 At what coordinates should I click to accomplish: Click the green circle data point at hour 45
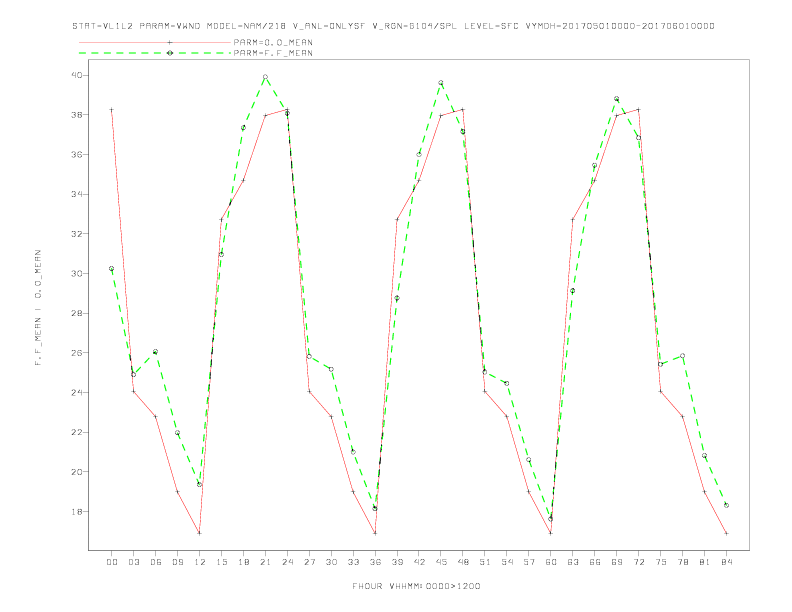pyautogui.click(x=441, y=82)
